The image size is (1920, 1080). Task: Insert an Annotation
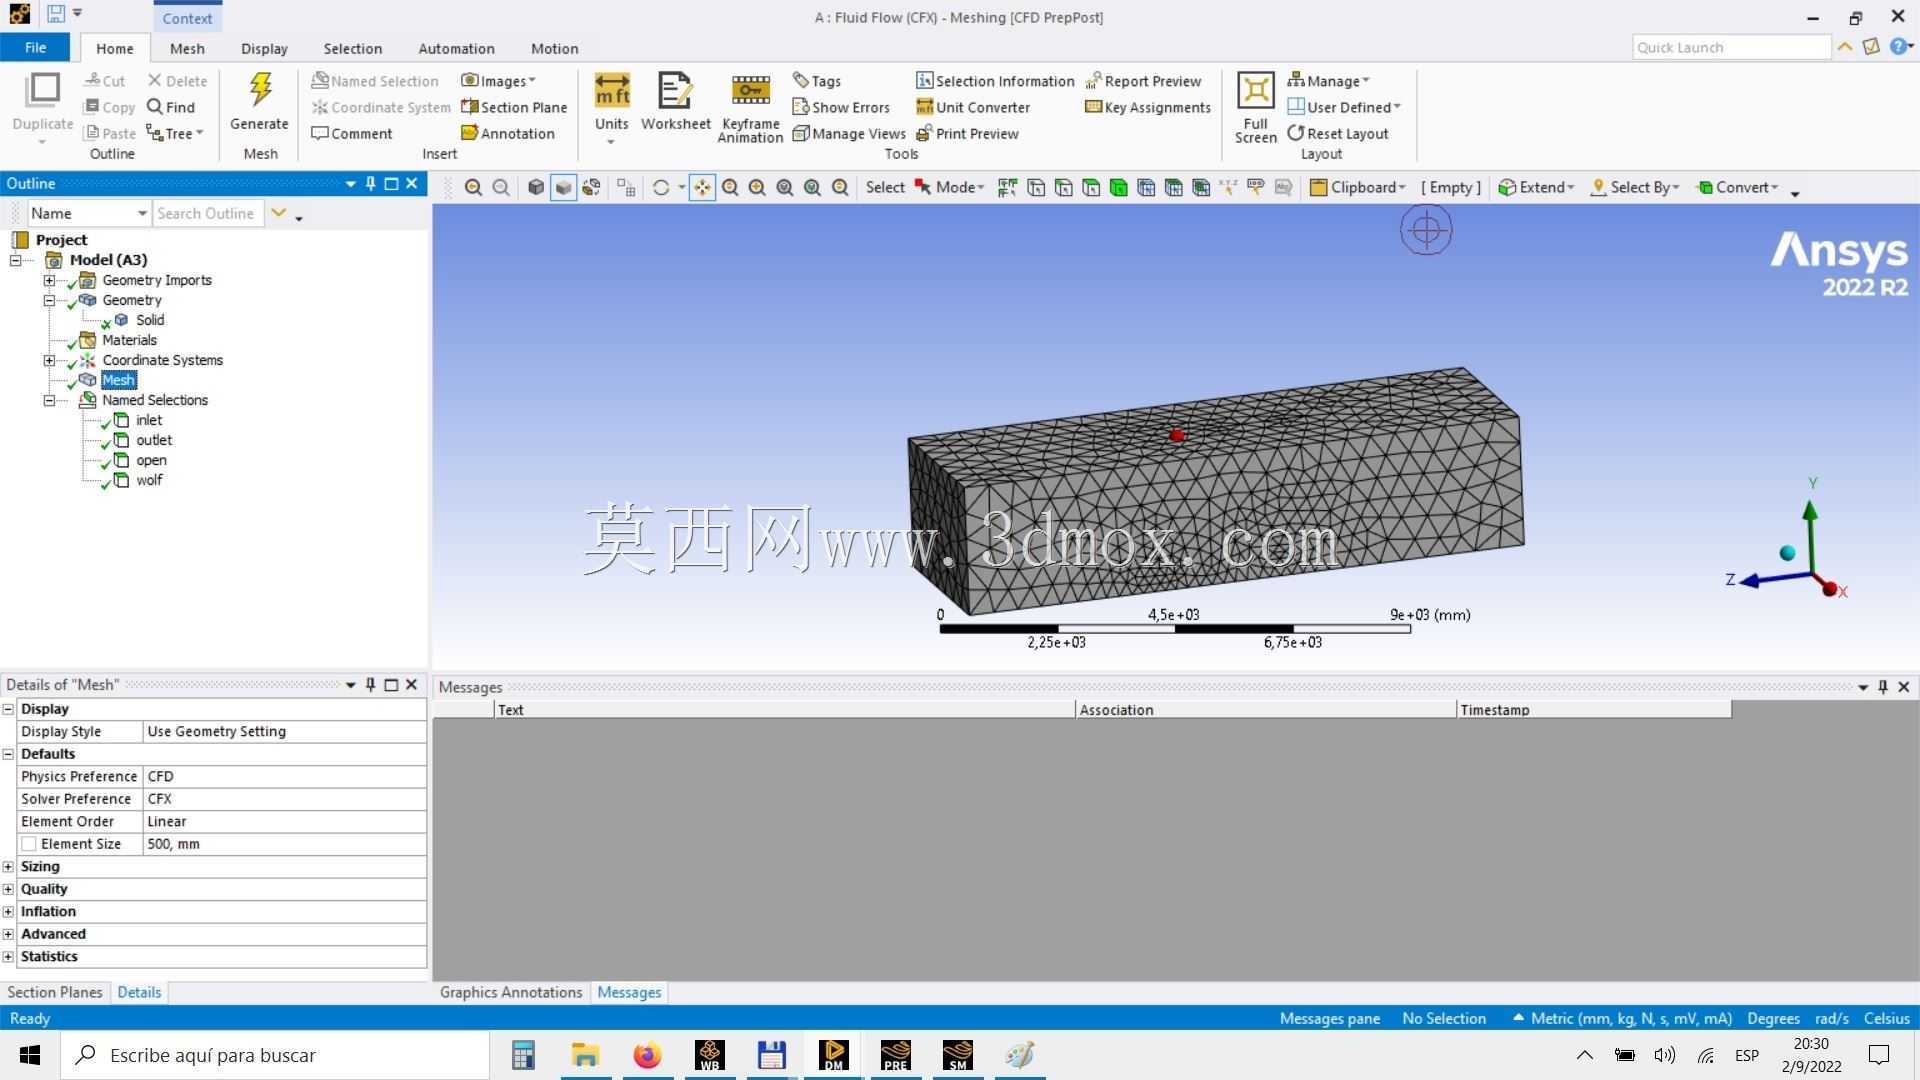(508, 133)
